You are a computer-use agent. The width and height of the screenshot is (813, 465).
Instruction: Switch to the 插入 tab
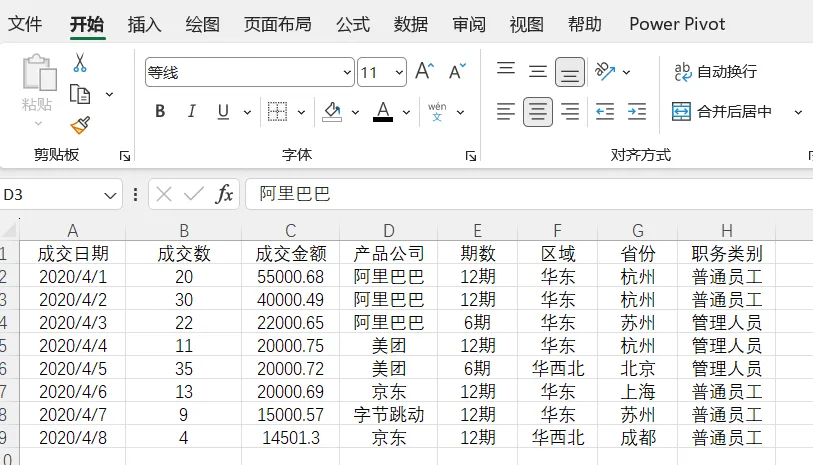[x=145, y=24]
